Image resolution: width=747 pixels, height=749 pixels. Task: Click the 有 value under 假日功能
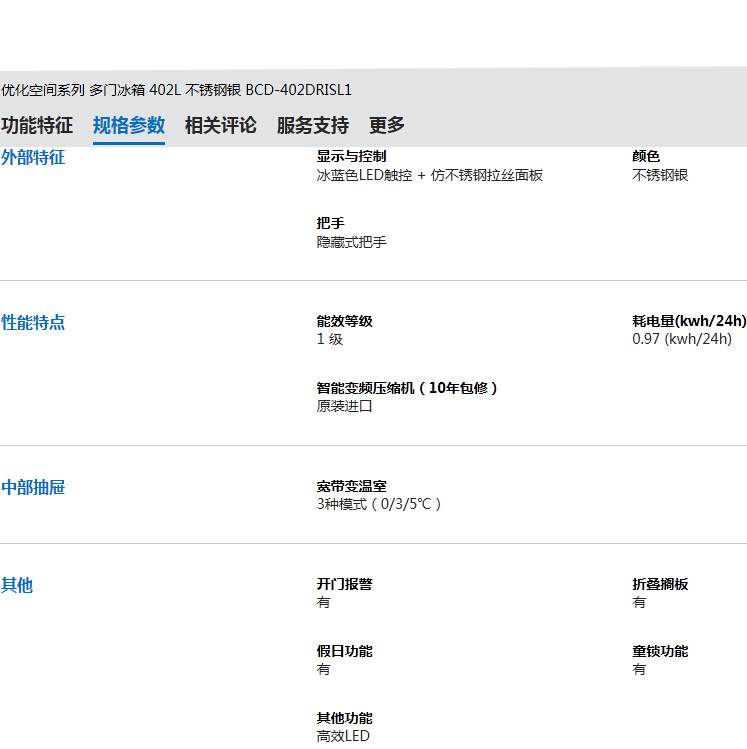323,669
